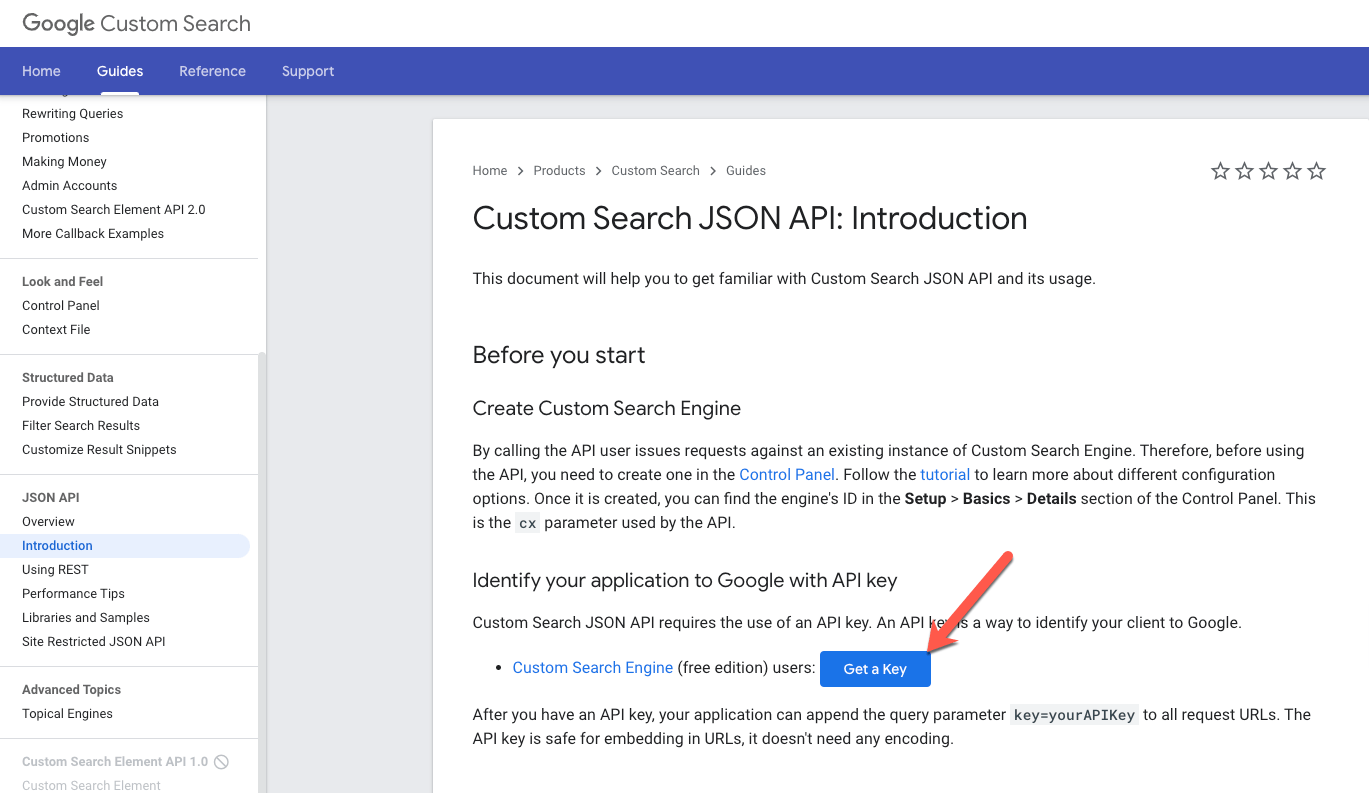
Task: Open Control Panel sidebar item
Action: pyautogui.click(x=61, y=306)
